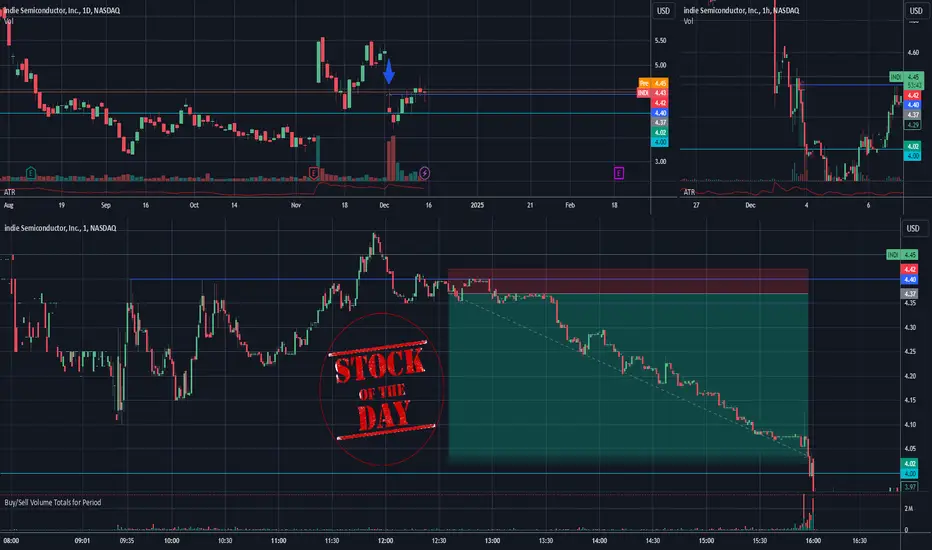Click the orange Pre 4.45 price label on daily chart
The width and height of the screenshot is (932, 550).
click(x=653, y=83)
